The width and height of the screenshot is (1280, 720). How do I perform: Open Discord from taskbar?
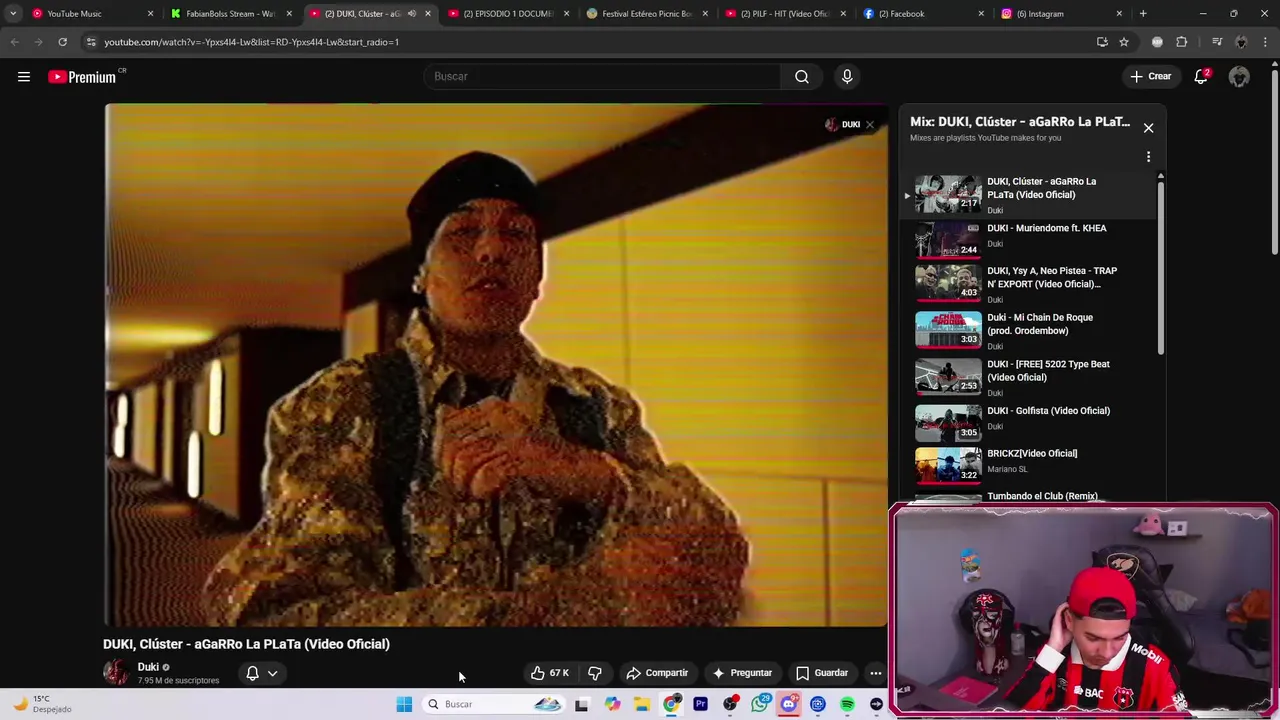(789, 704)
